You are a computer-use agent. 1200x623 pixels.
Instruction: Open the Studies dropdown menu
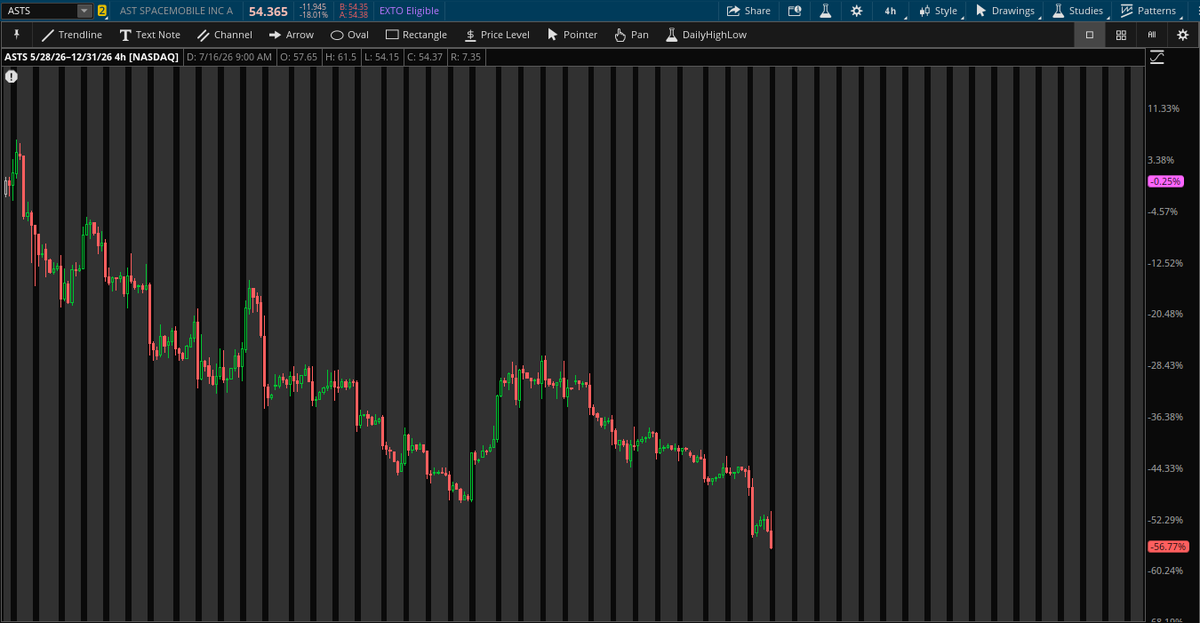1078,11
